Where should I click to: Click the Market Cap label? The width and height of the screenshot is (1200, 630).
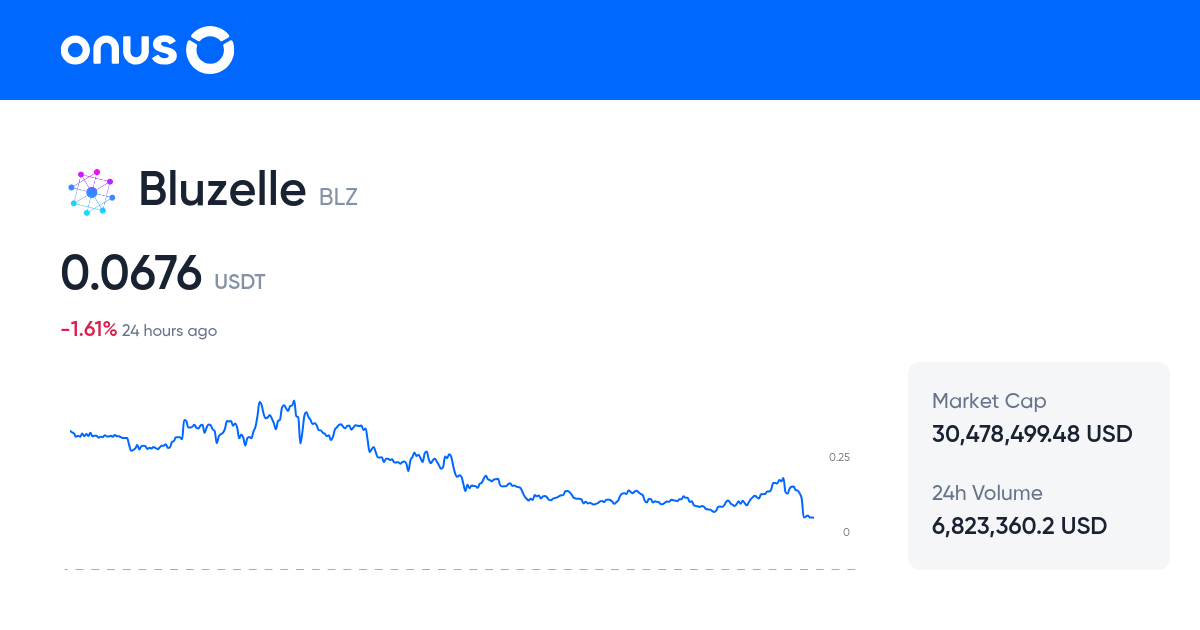[x=989, y=401]
